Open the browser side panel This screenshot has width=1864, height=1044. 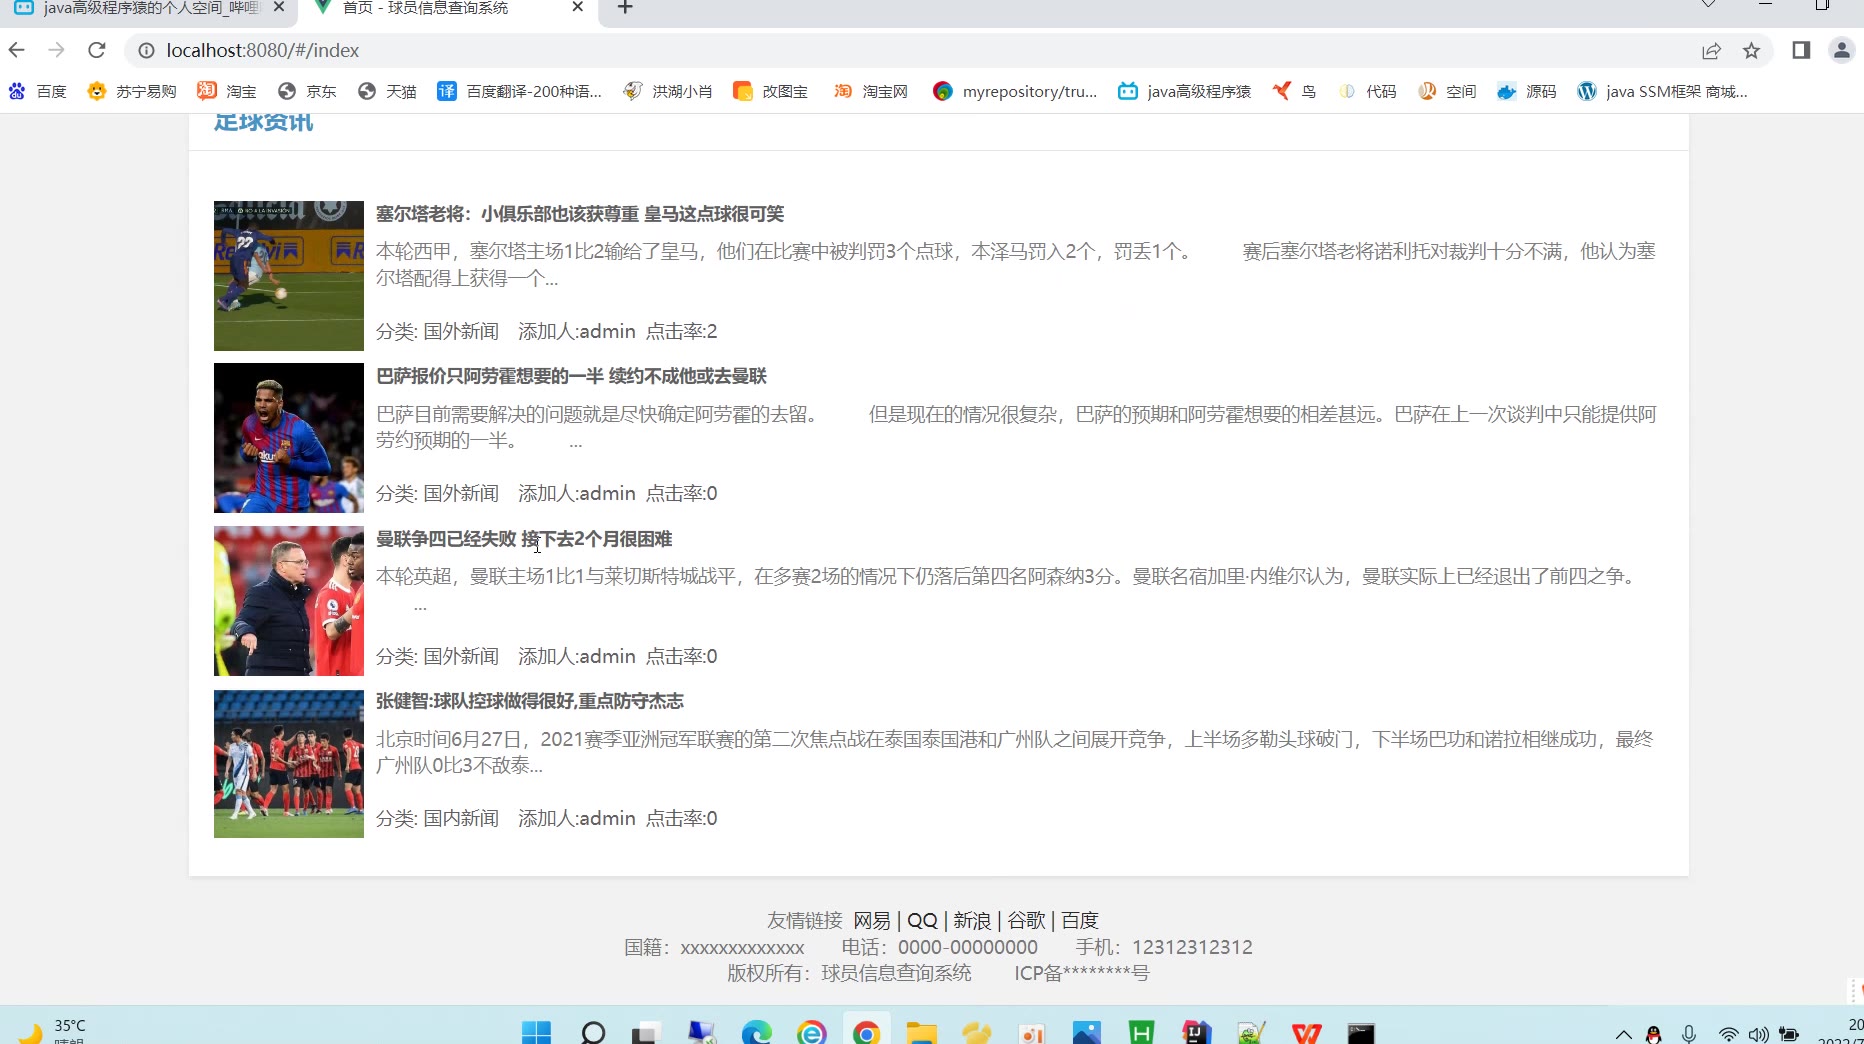[x=1801, y=50]
